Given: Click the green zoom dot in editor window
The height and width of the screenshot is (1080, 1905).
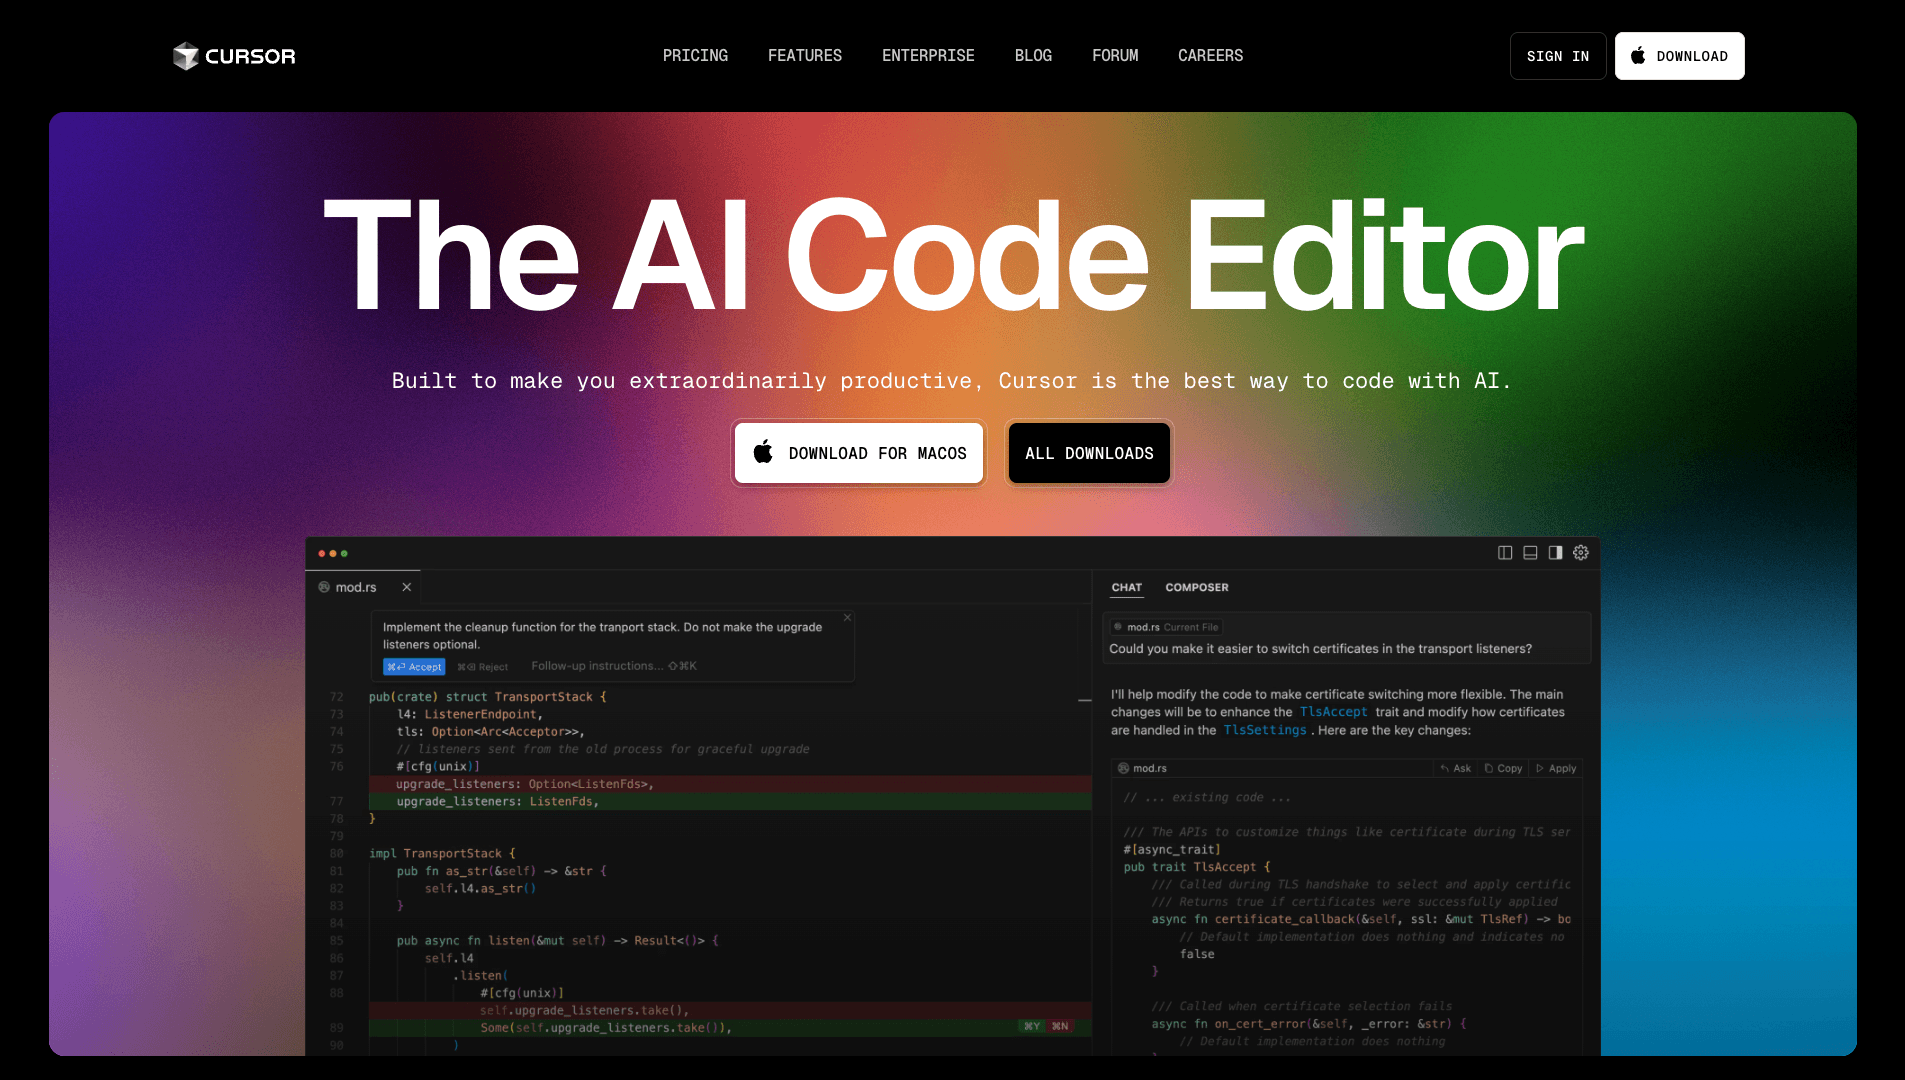Looking at the screenshot, I should (344, 553).
